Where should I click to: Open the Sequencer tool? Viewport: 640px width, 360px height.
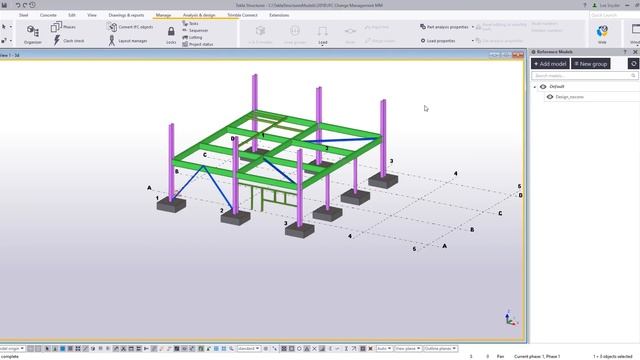click(195, 31)
